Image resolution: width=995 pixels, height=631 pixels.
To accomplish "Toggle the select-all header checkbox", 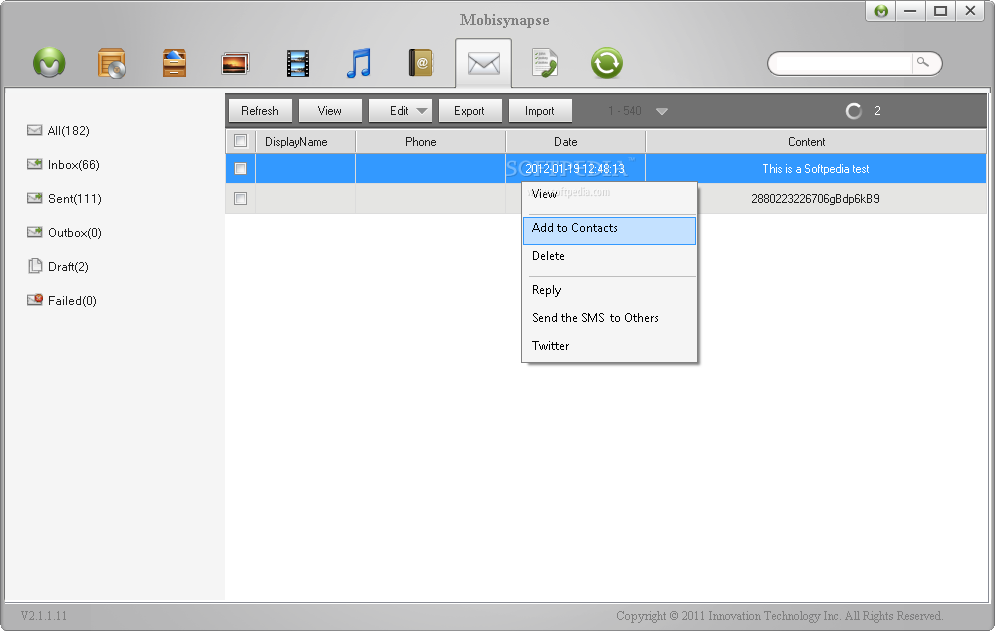I will 241,141.
